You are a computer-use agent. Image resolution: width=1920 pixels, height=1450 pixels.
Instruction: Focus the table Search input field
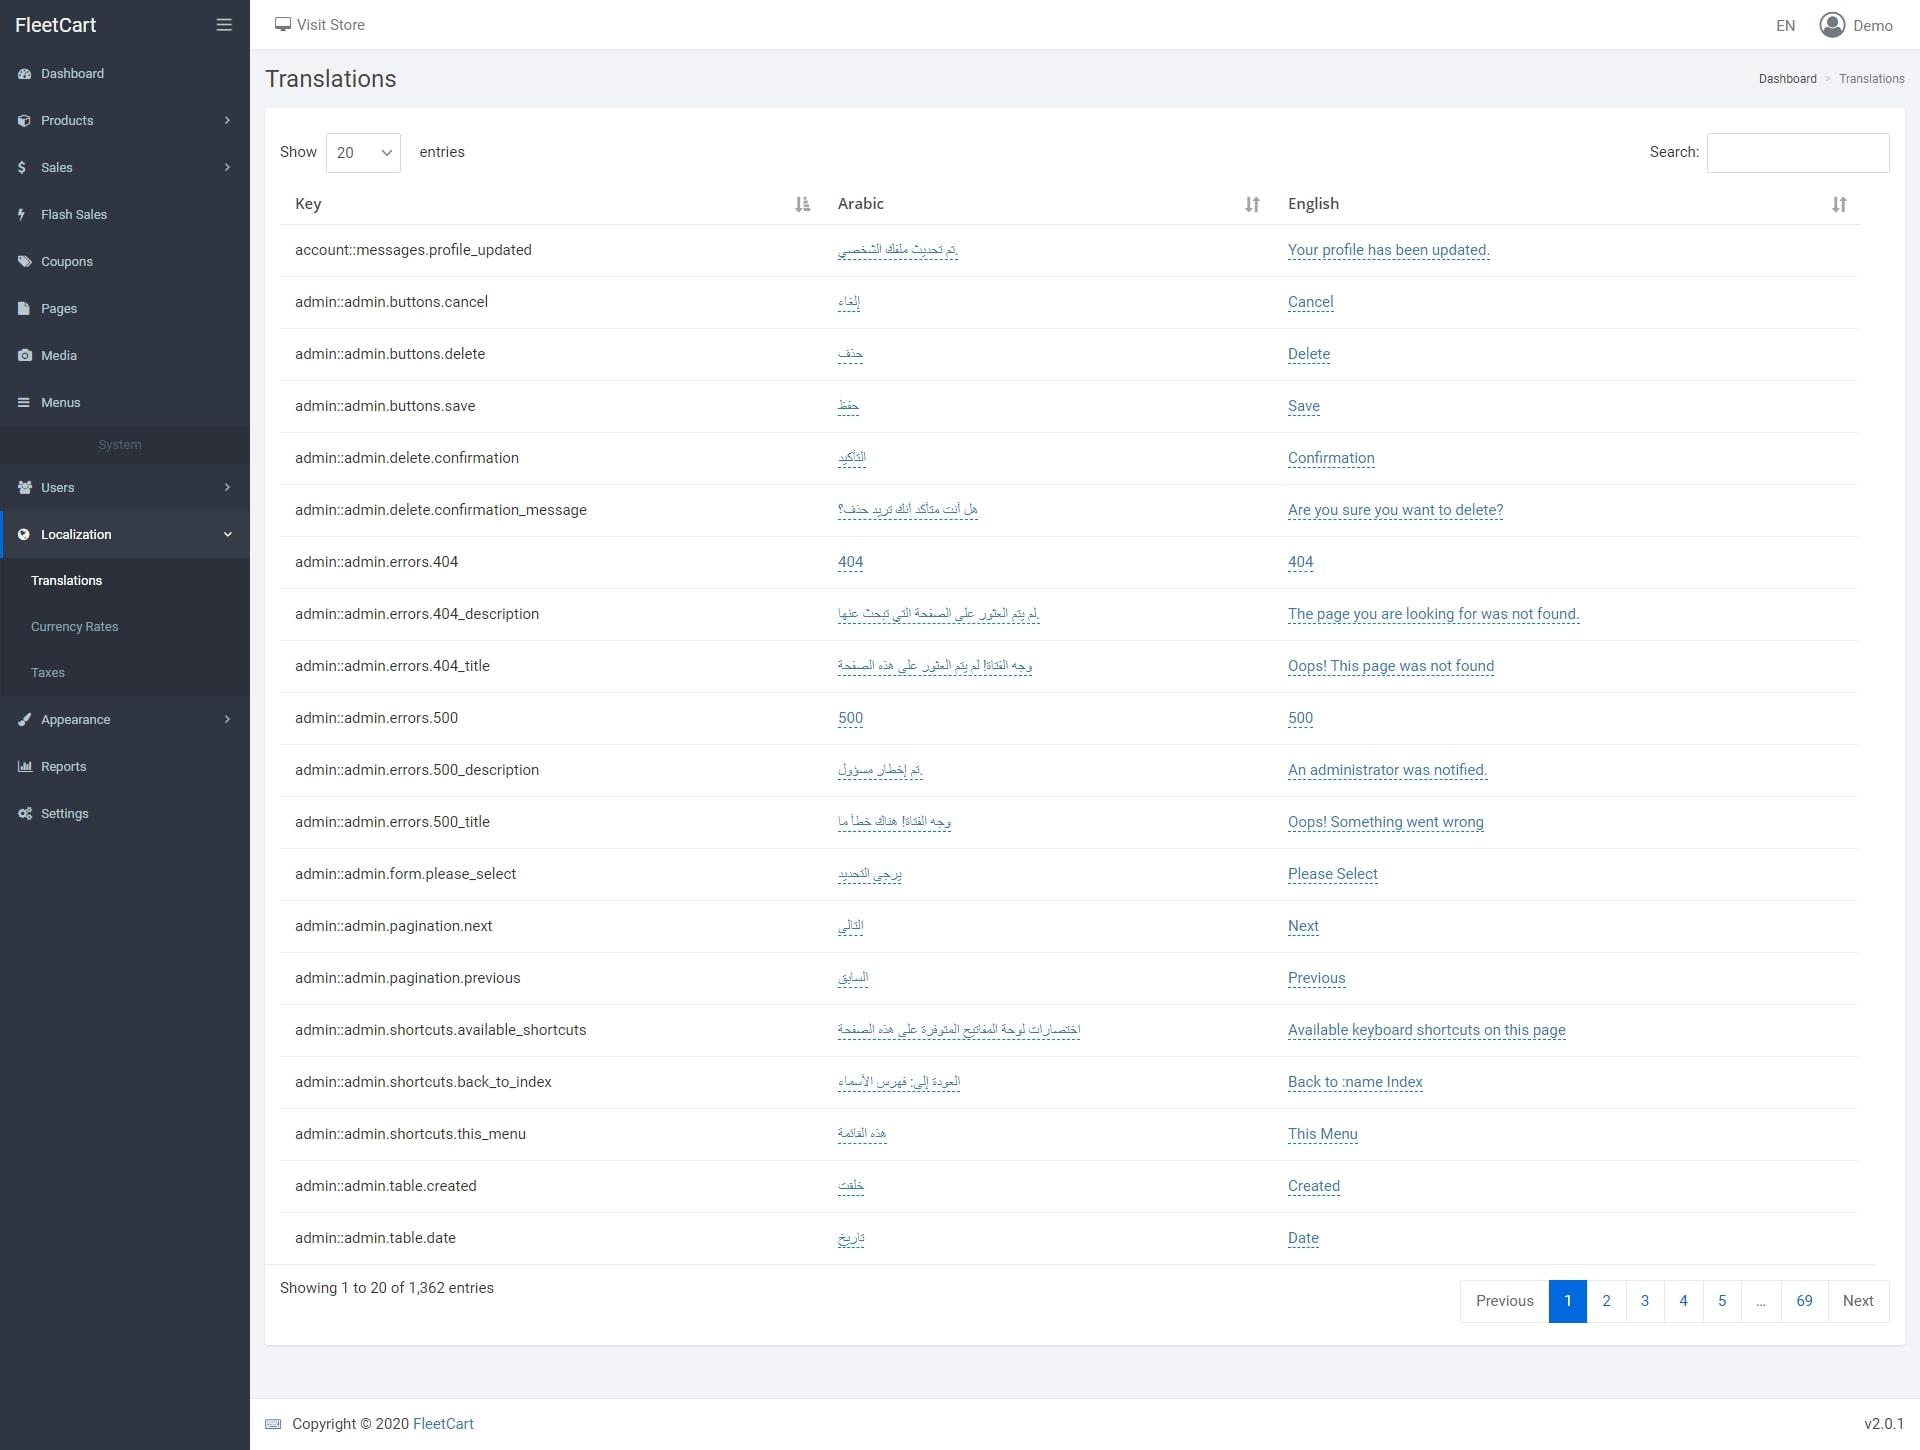[1797, 153]
